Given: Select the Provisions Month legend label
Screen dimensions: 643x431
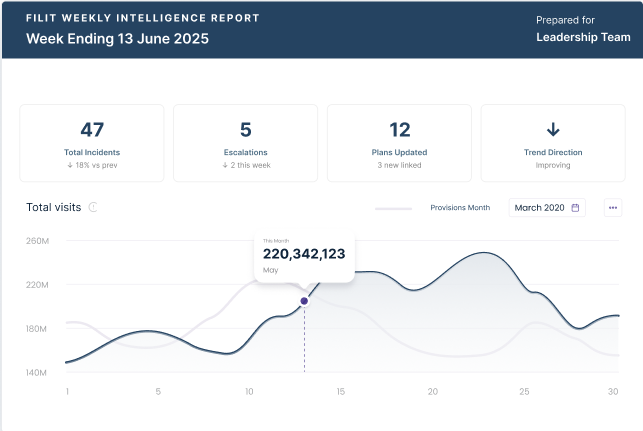Looking at the screenshot, I should tap(460, 208).
